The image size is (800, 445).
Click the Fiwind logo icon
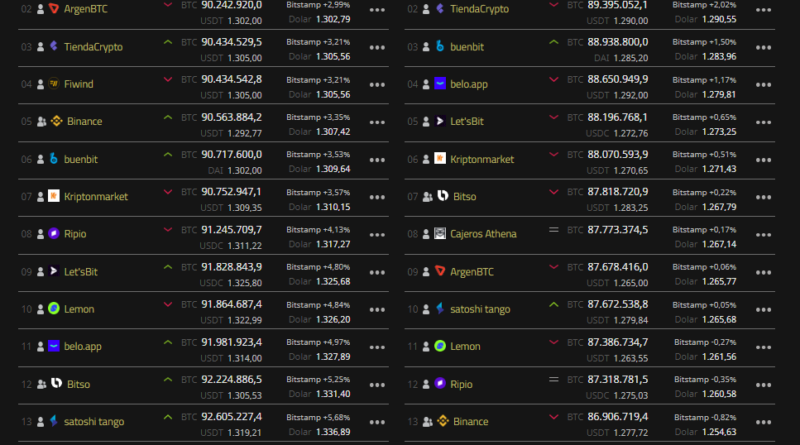coord(54,84)
